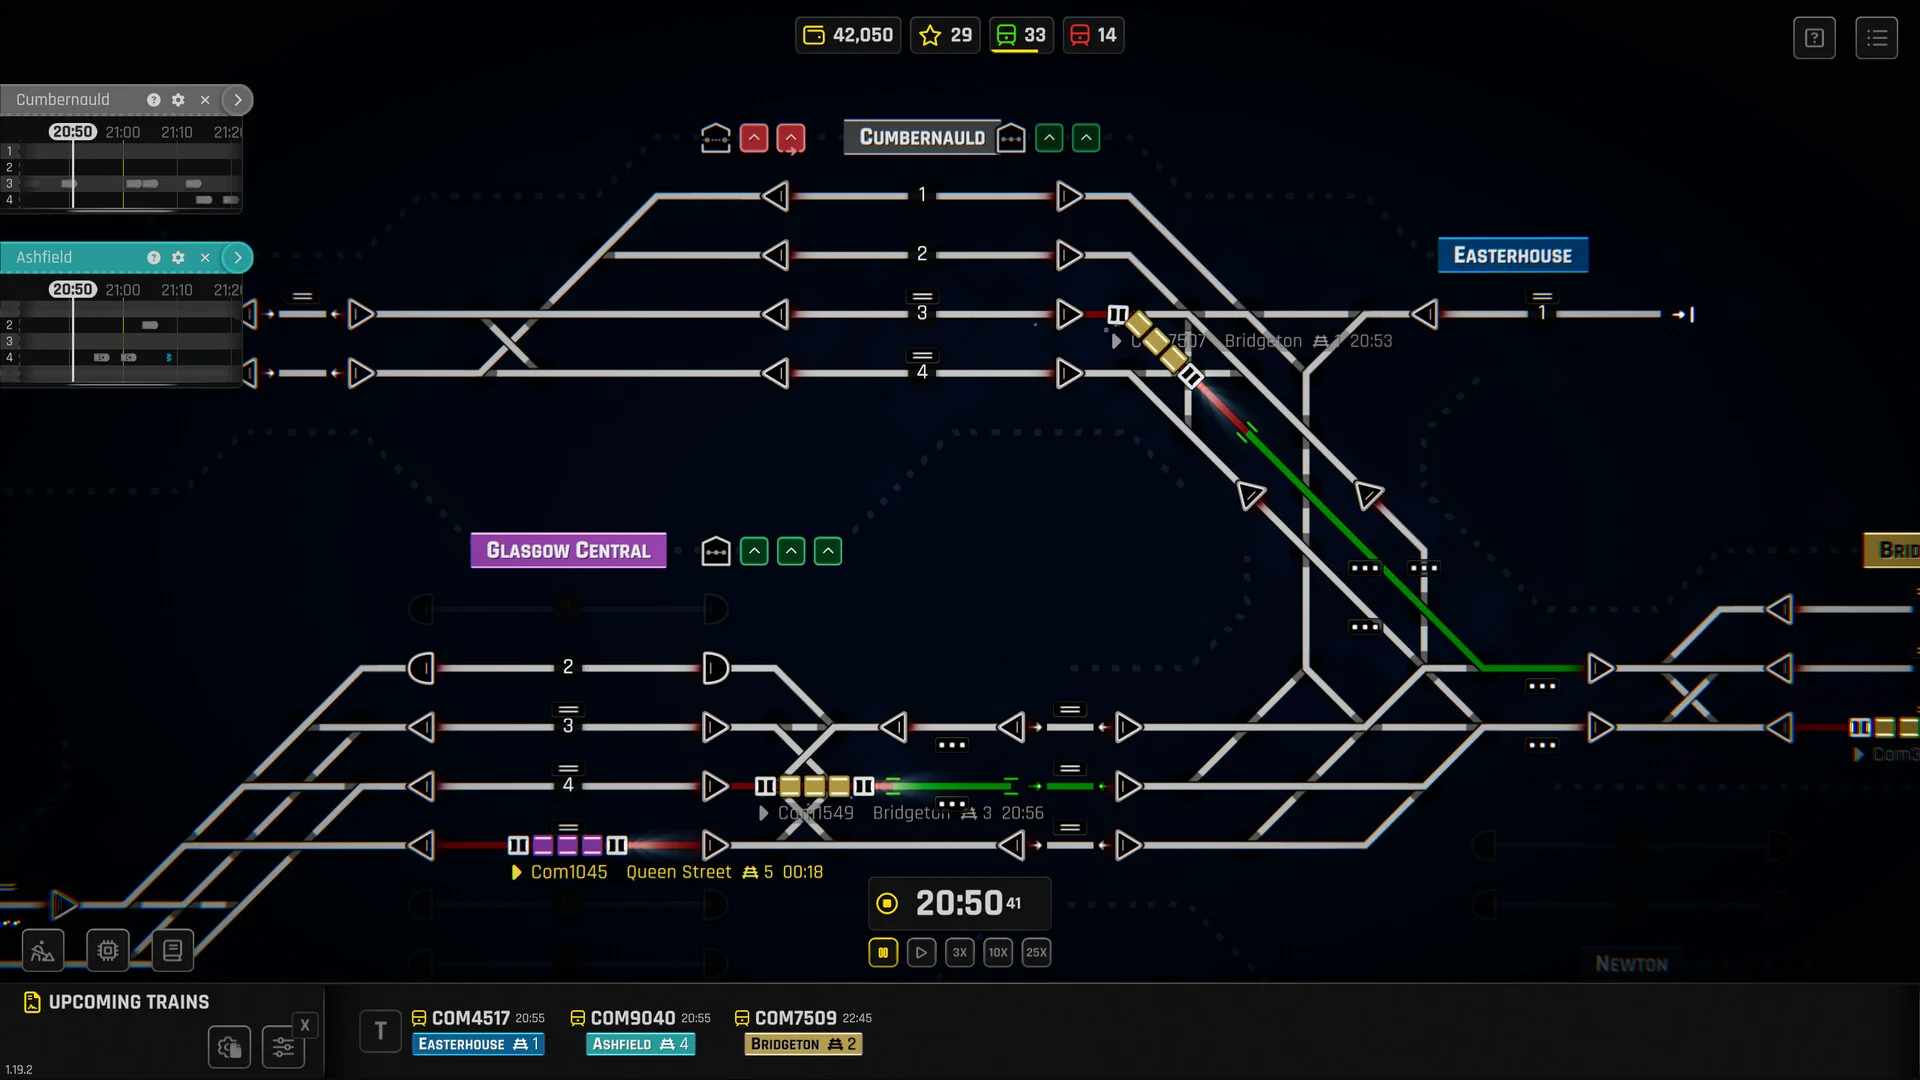The height and width of the screenshot is (1080, 1920).
Task: Select the COM9040 Ashfield train tab
Action: [x=640, y=1030]
